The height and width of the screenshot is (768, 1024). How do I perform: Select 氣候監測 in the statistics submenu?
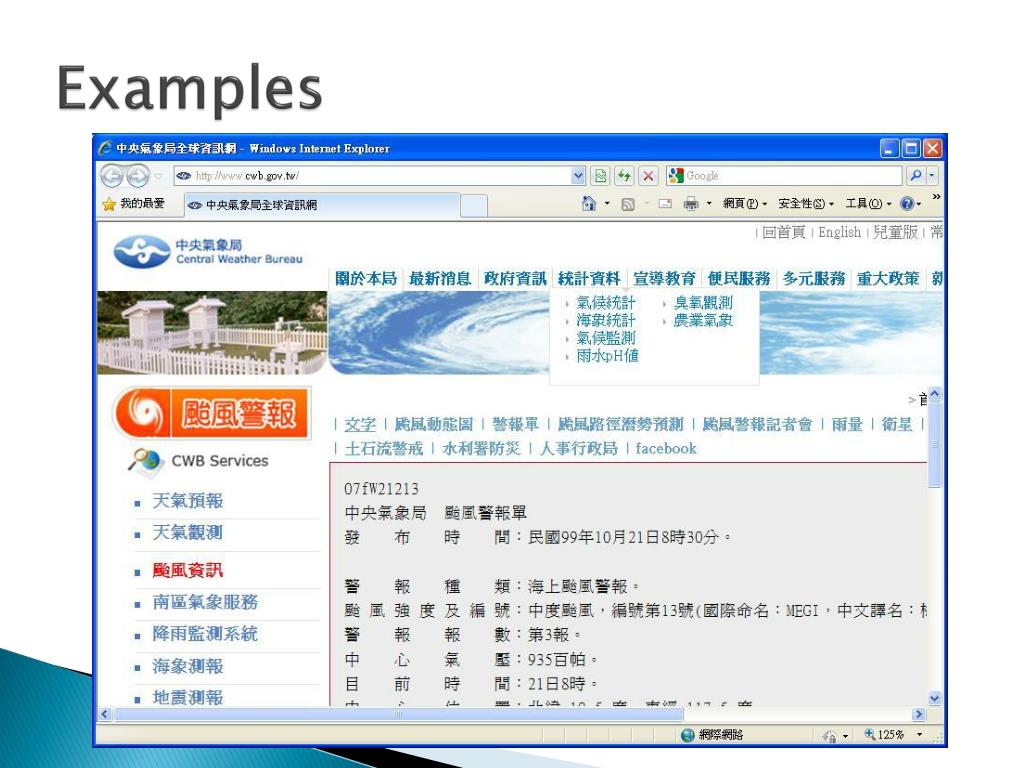coord(605,338)
